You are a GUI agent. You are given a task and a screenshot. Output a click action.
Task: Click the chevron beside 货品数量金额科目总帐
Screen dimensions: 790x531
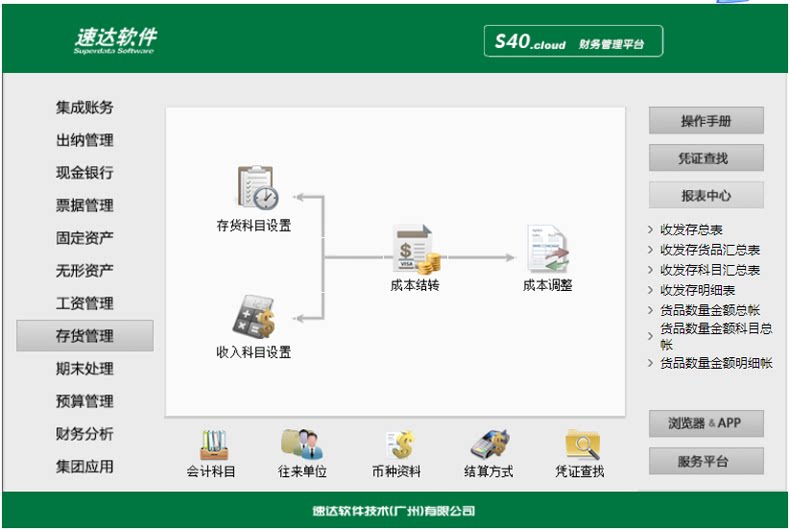(650, 336)
